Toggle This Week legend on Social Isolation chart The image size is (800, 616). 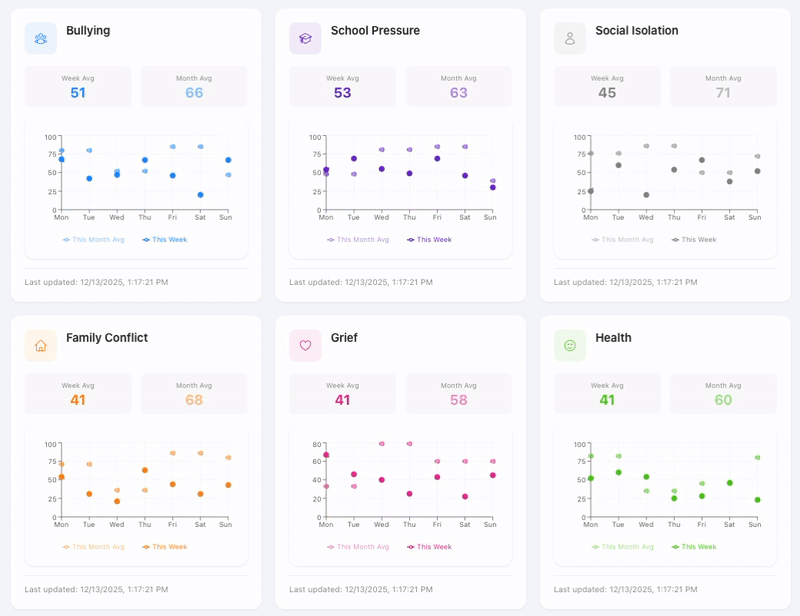point(695,239)
